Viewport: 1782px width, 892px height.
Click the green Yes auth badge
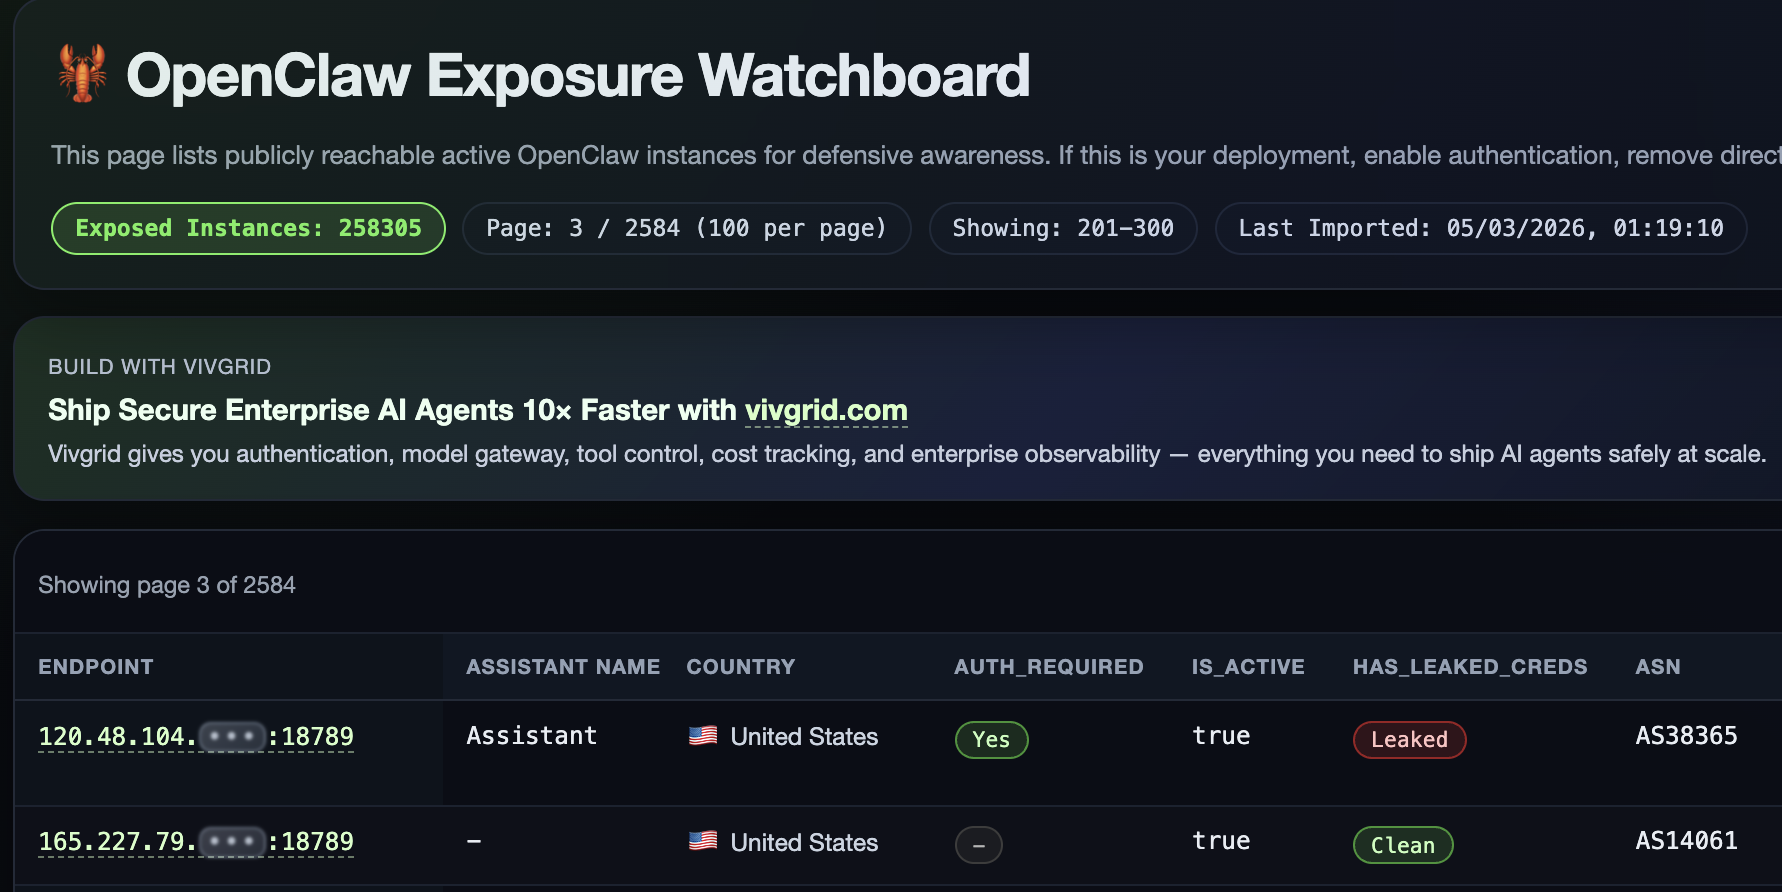[991, 740]
